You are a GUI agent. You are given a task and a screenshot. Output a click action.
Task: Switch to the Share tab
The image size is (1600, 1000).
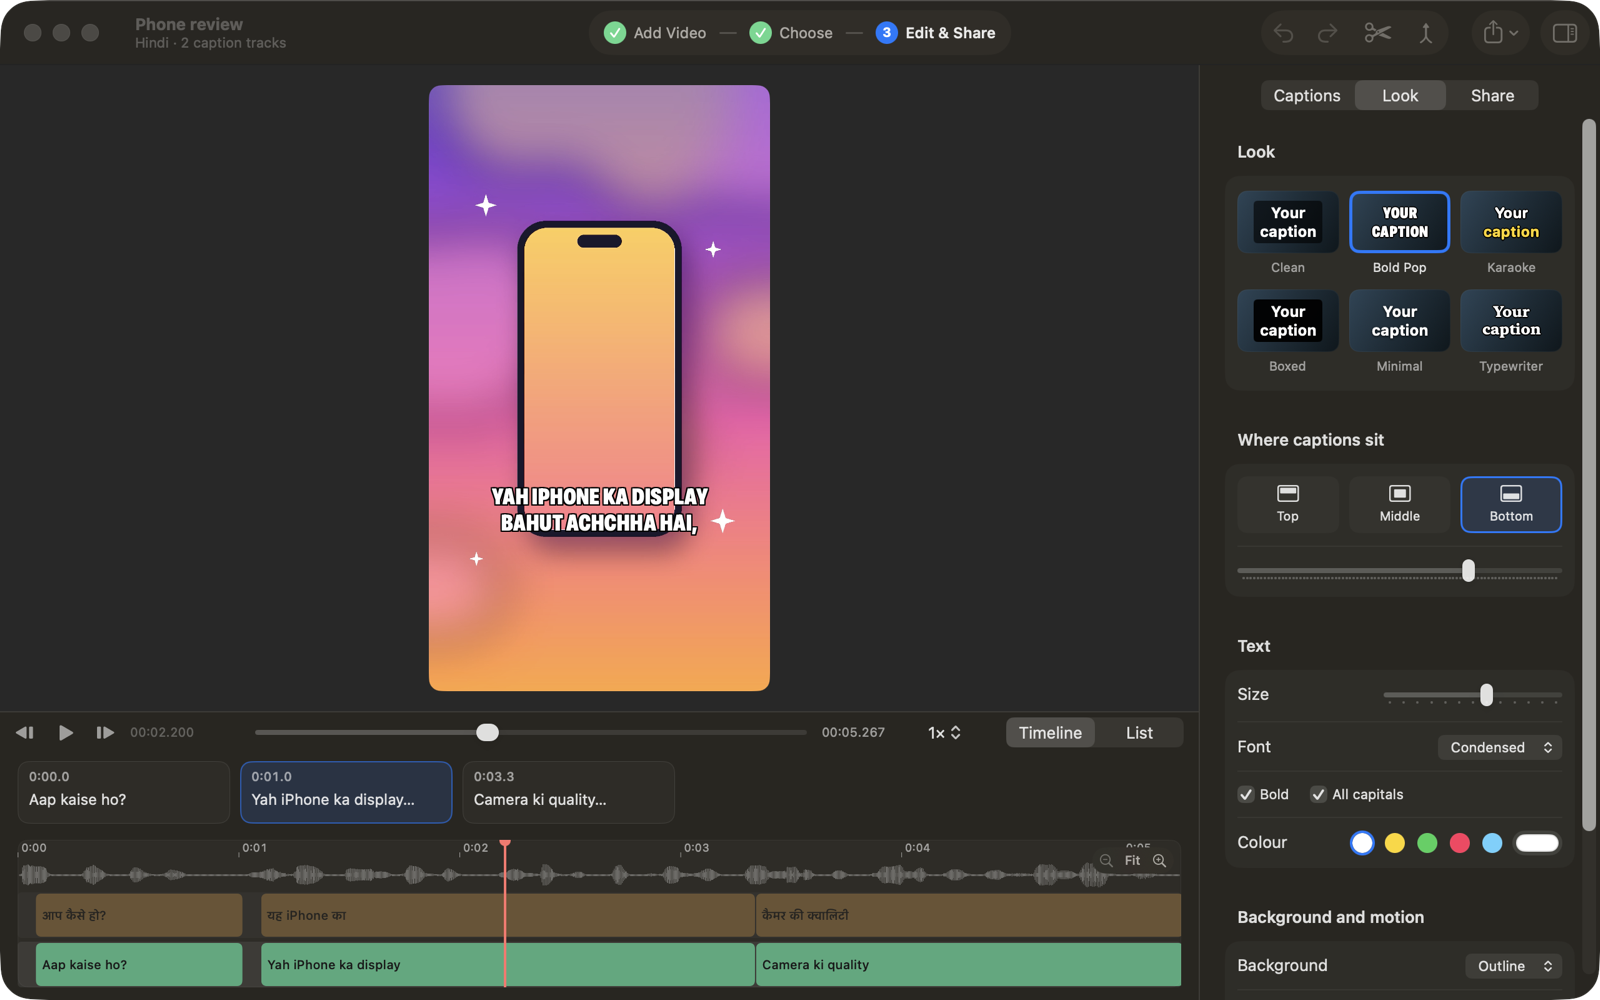[x=1492, y=96]
